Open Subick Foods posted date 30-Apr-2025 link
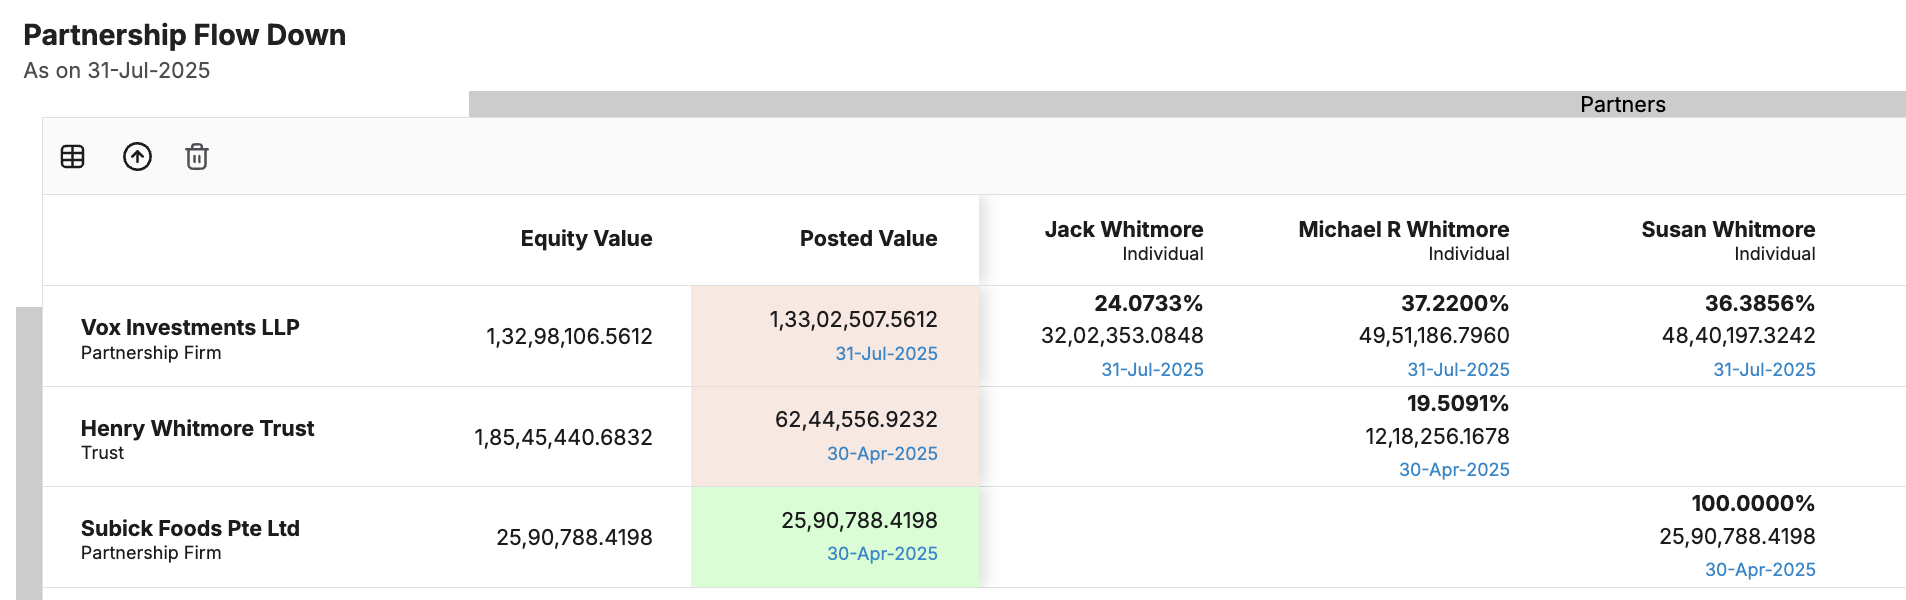Viewport: 1906px width, 600px height. [881, 554]
